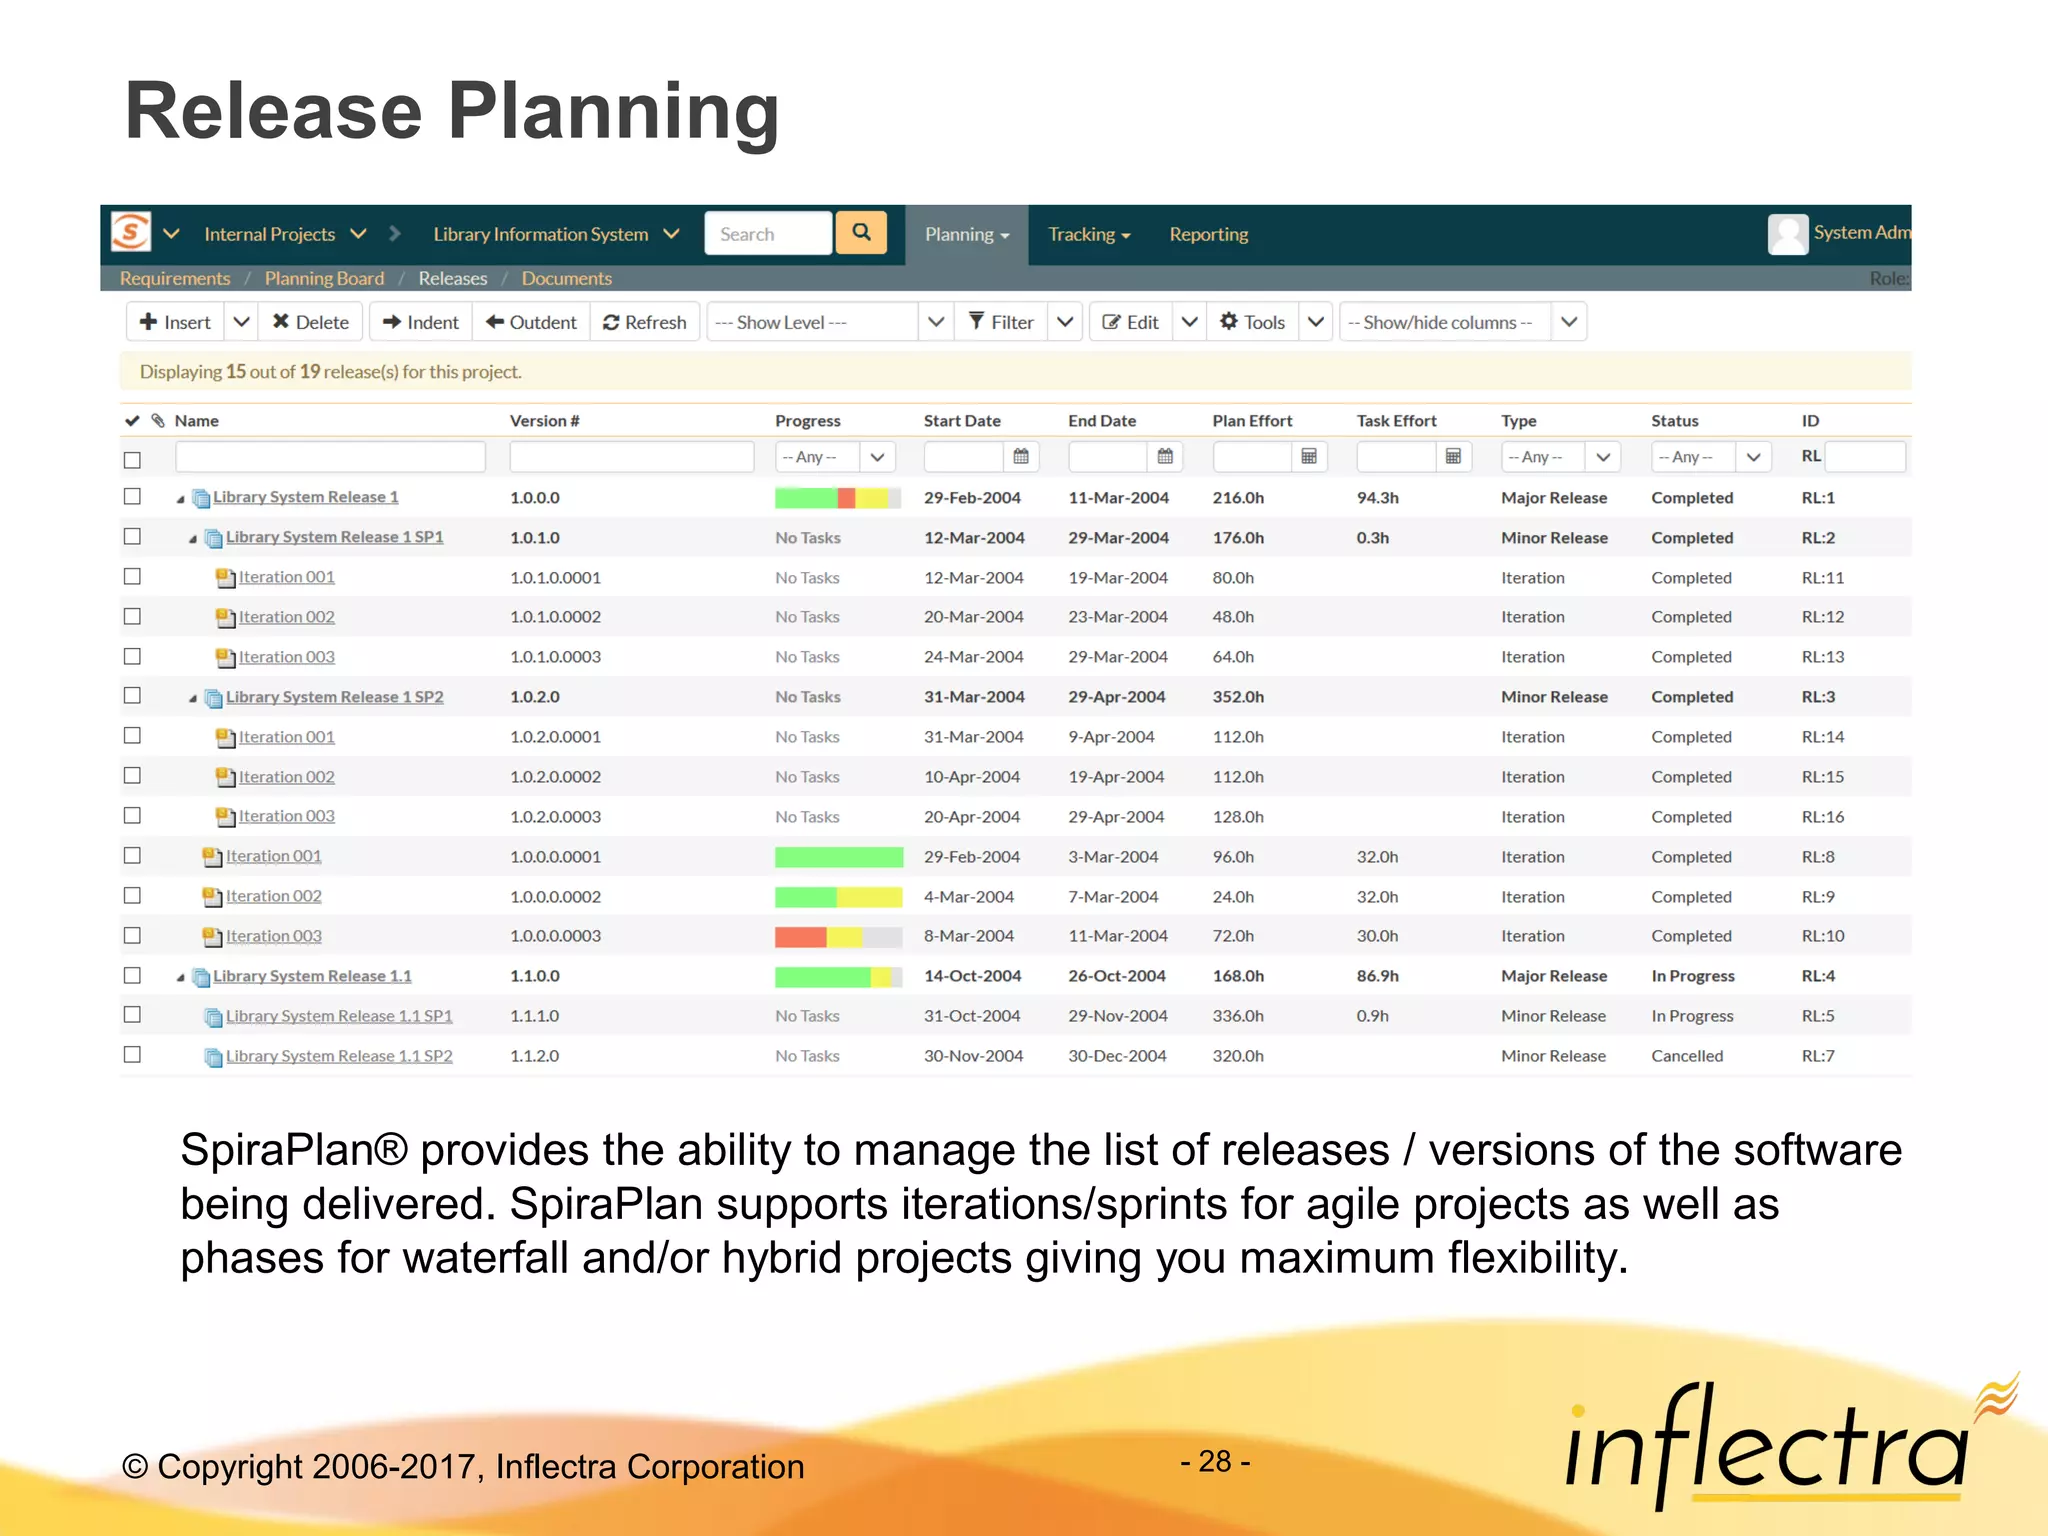Click the Delete toolbar button
Image resolution: width=2048 pixels, height=1536 pixels.
pos(311,322)
